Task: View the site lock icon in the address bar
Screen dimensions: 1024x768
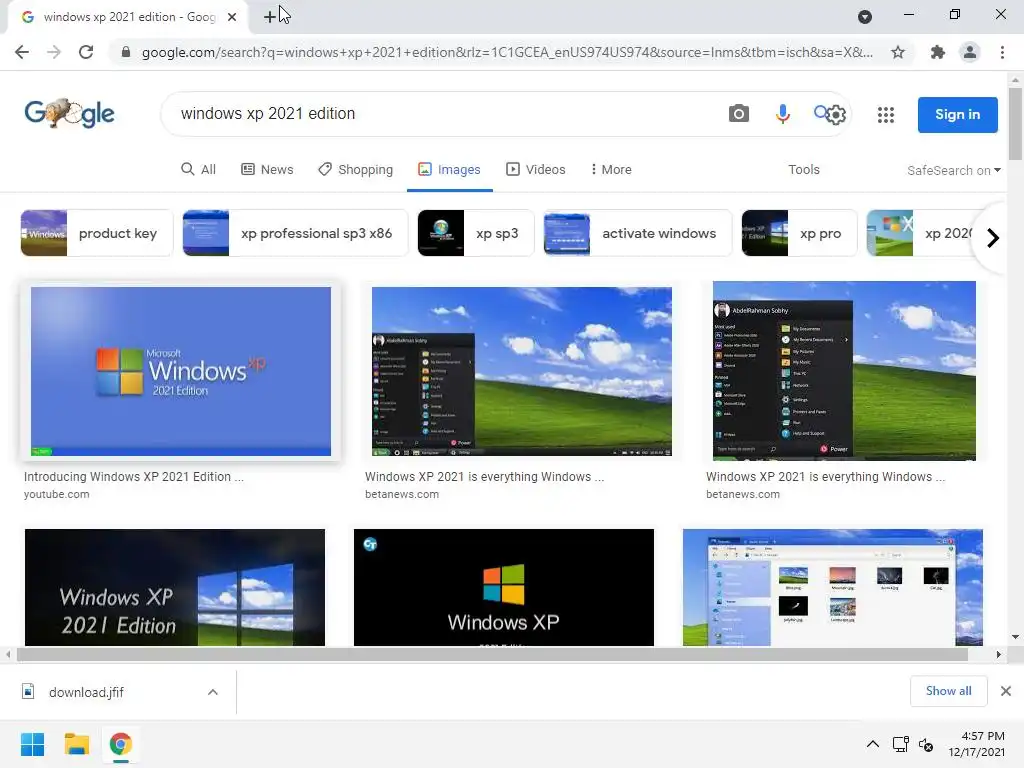Action: click(x=126, y=52)
